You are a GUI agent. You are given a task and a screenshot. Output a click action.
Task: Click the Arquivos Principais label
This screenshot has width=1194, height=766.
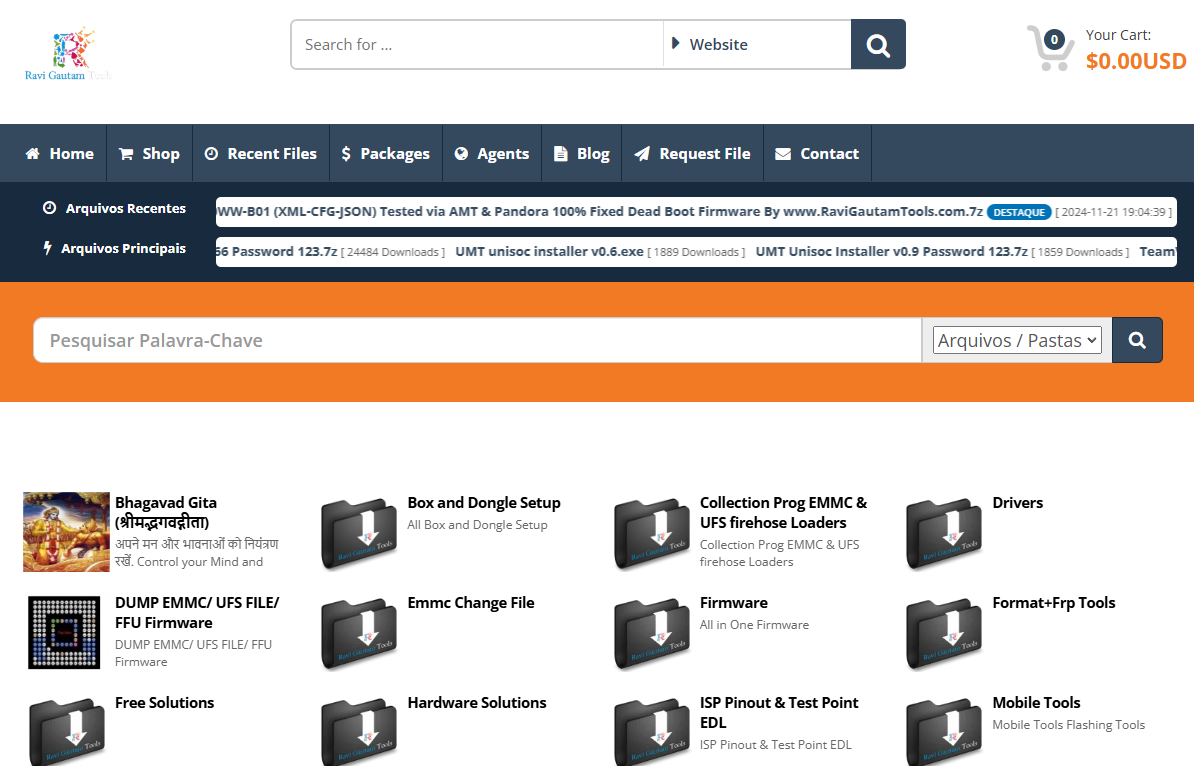click(123, 248)
